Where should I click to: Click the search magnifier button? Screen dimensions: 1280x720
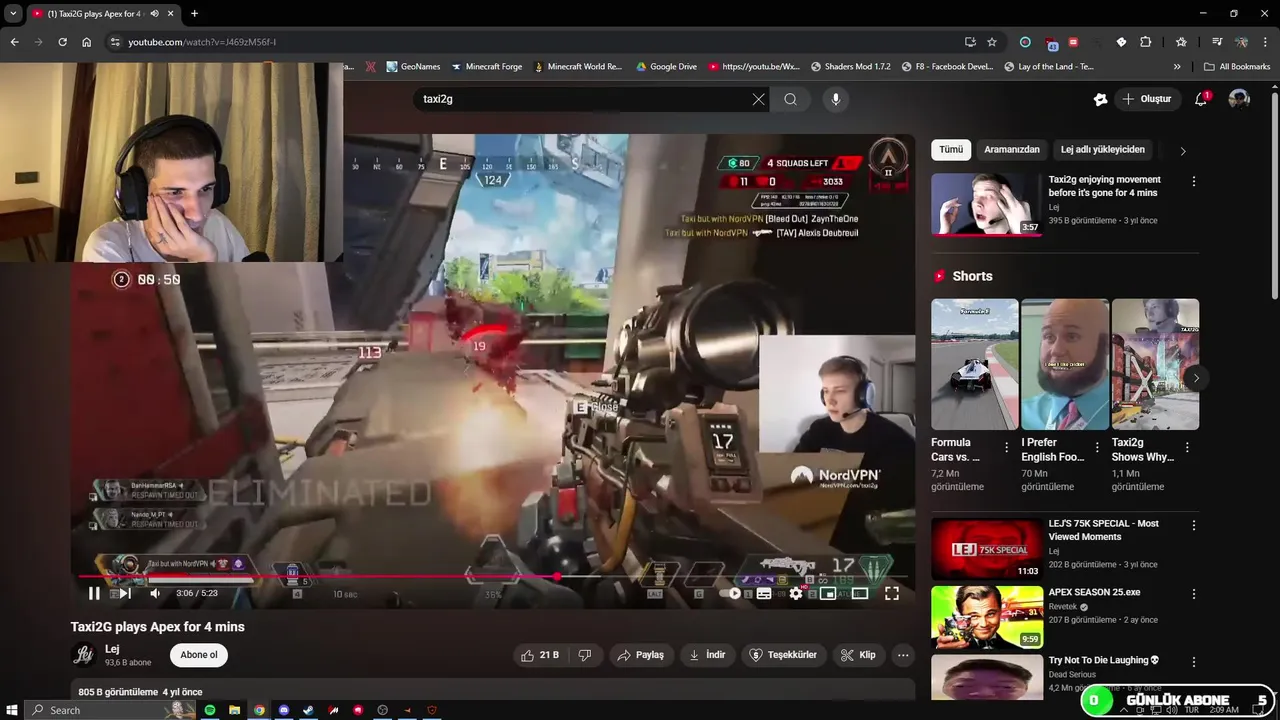[x=790, y=99]
